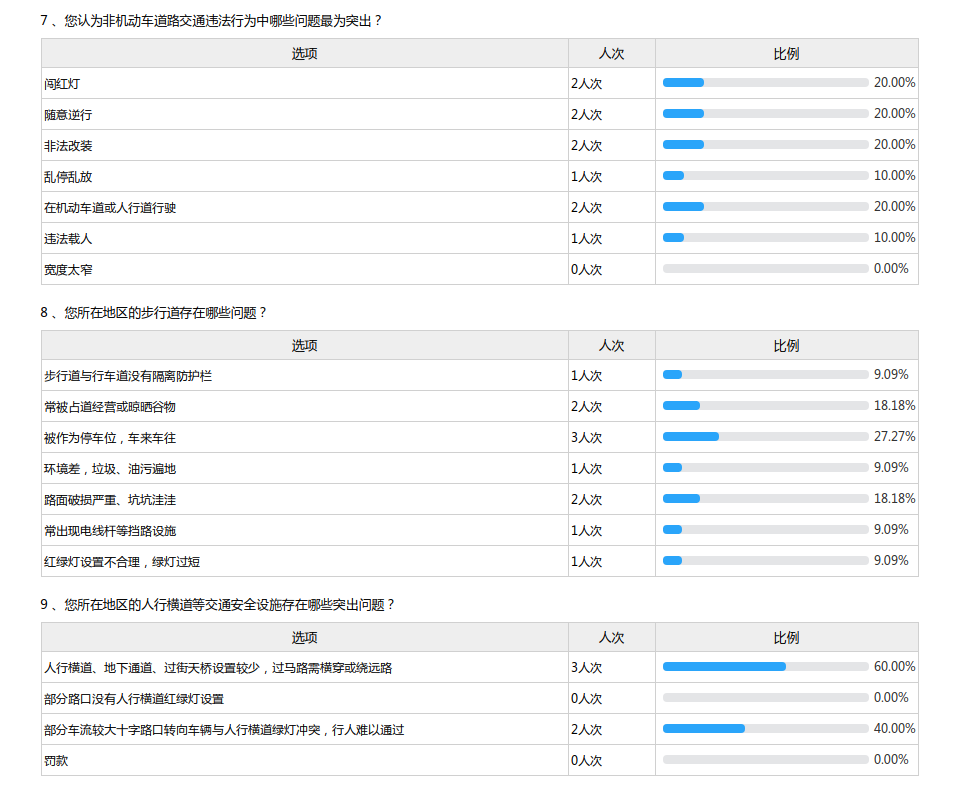Screen dimensions: 954x790
Task: Click the 红绿灯设置不合理，绿灯过短 option text
Action: [x=128, y=562]
